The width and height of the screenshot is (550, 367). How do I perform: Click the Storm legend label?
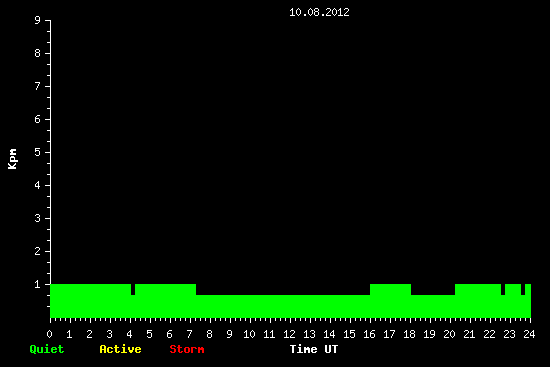click(x=187, y=349)
